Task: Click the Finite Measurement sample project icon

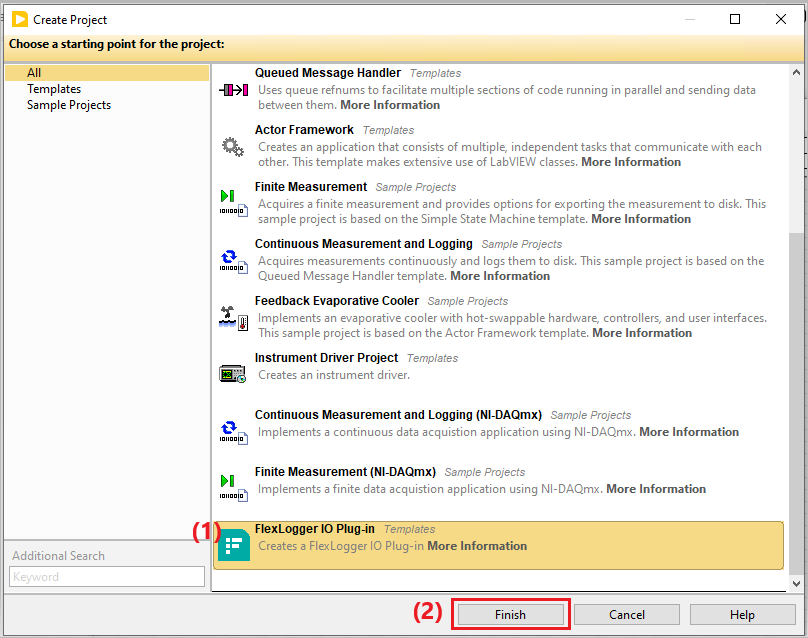Action: pyautogui.click(x=234, y=203)
